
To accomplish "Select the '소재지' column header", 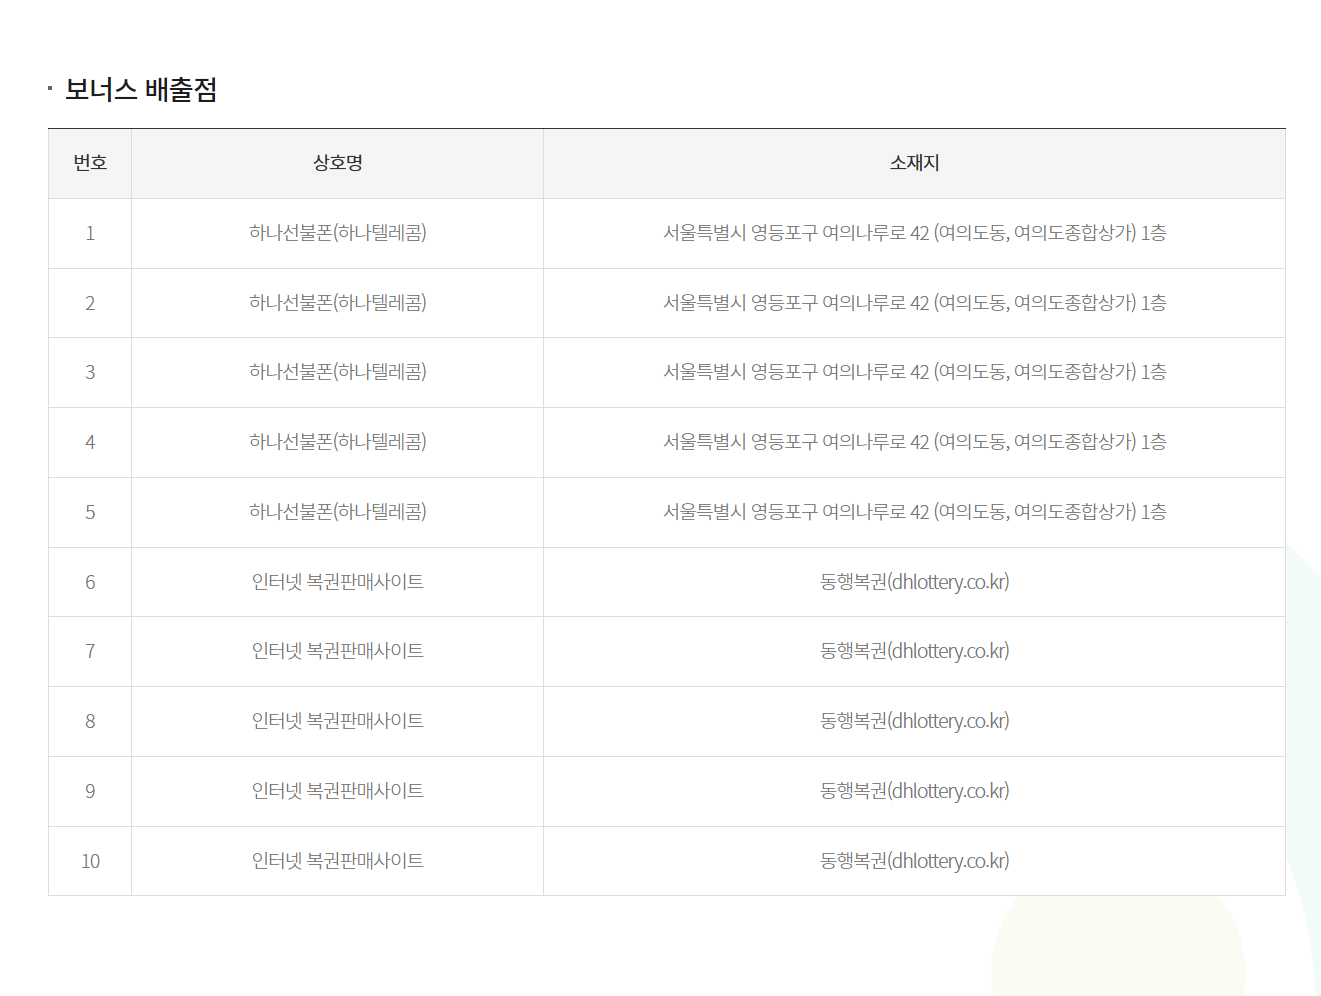I will pos(915,163).
